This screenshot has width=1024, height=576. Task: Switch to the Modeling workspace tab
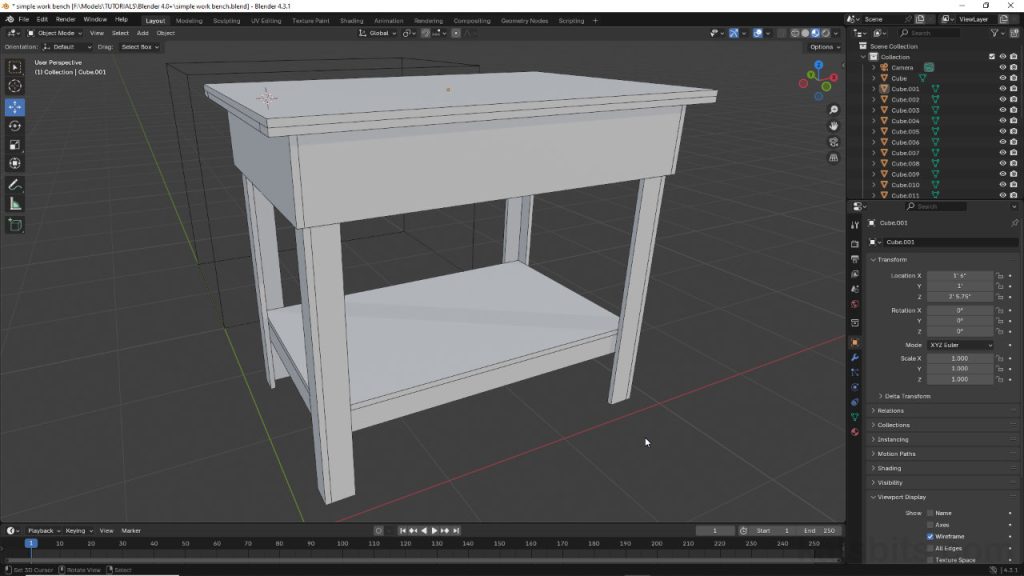click(x=188, y=20)
